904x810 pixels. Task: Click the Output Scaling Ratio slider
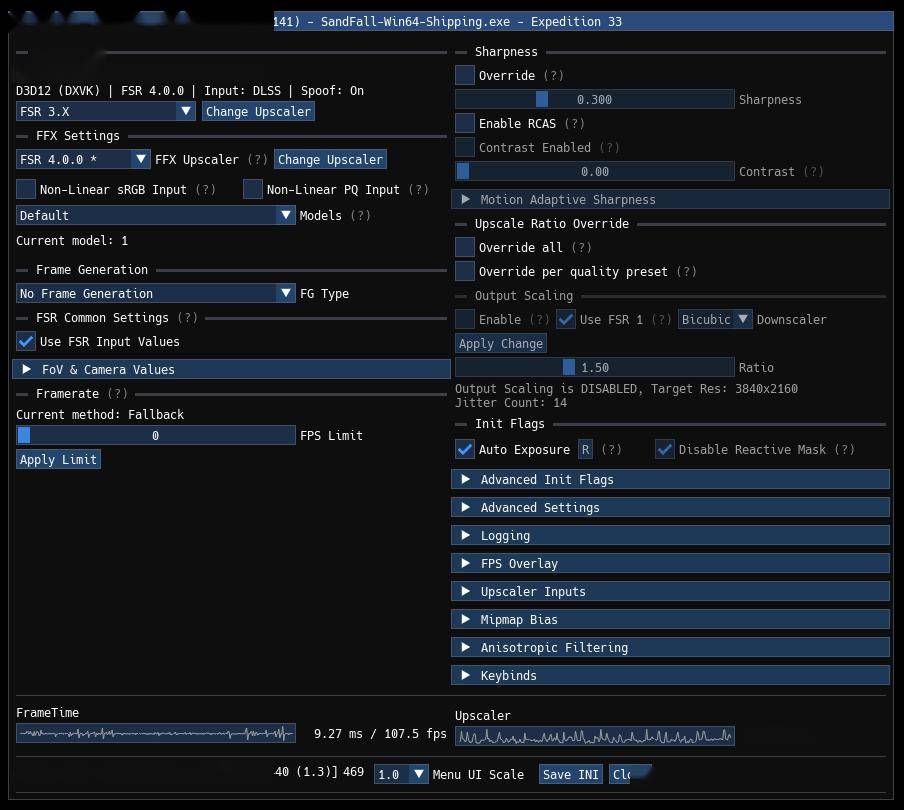tap(594, 367)
